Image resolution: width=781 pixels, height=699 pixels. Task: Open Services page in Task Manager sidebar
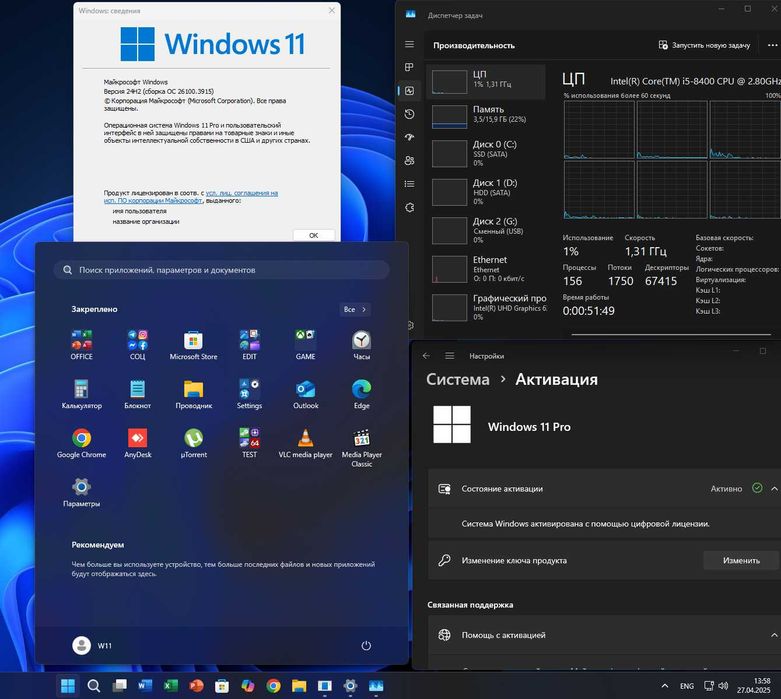[409, 207]
